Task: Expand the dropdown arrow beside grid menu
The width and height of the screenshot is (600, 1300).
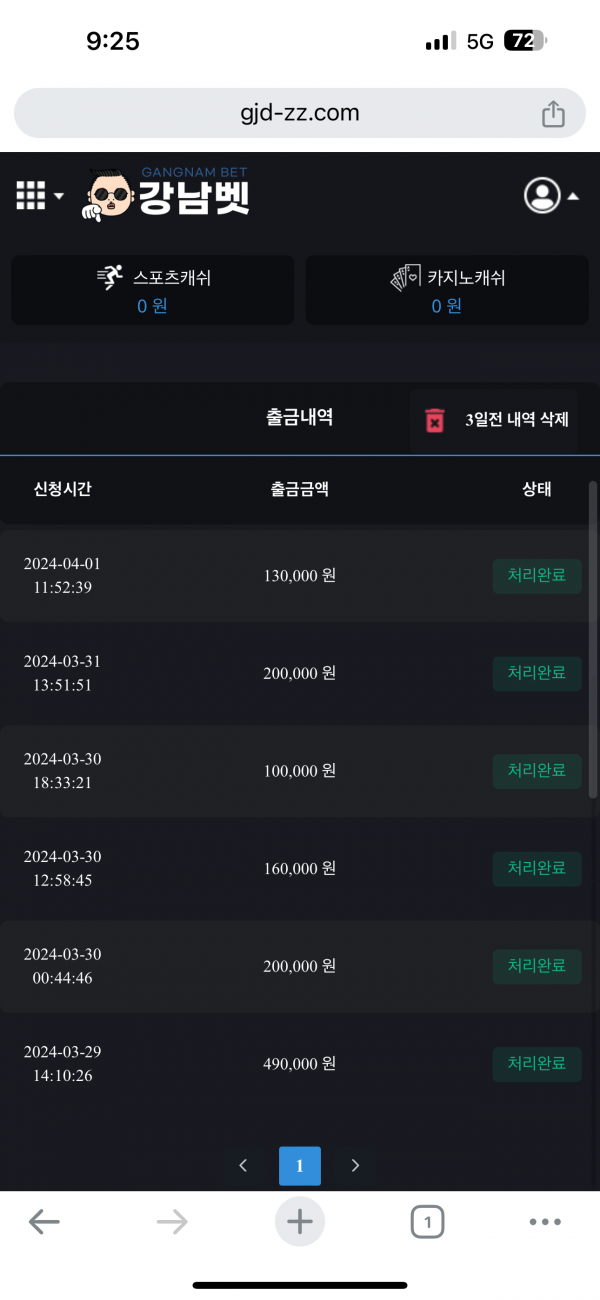Action: (x=59, y=196)
